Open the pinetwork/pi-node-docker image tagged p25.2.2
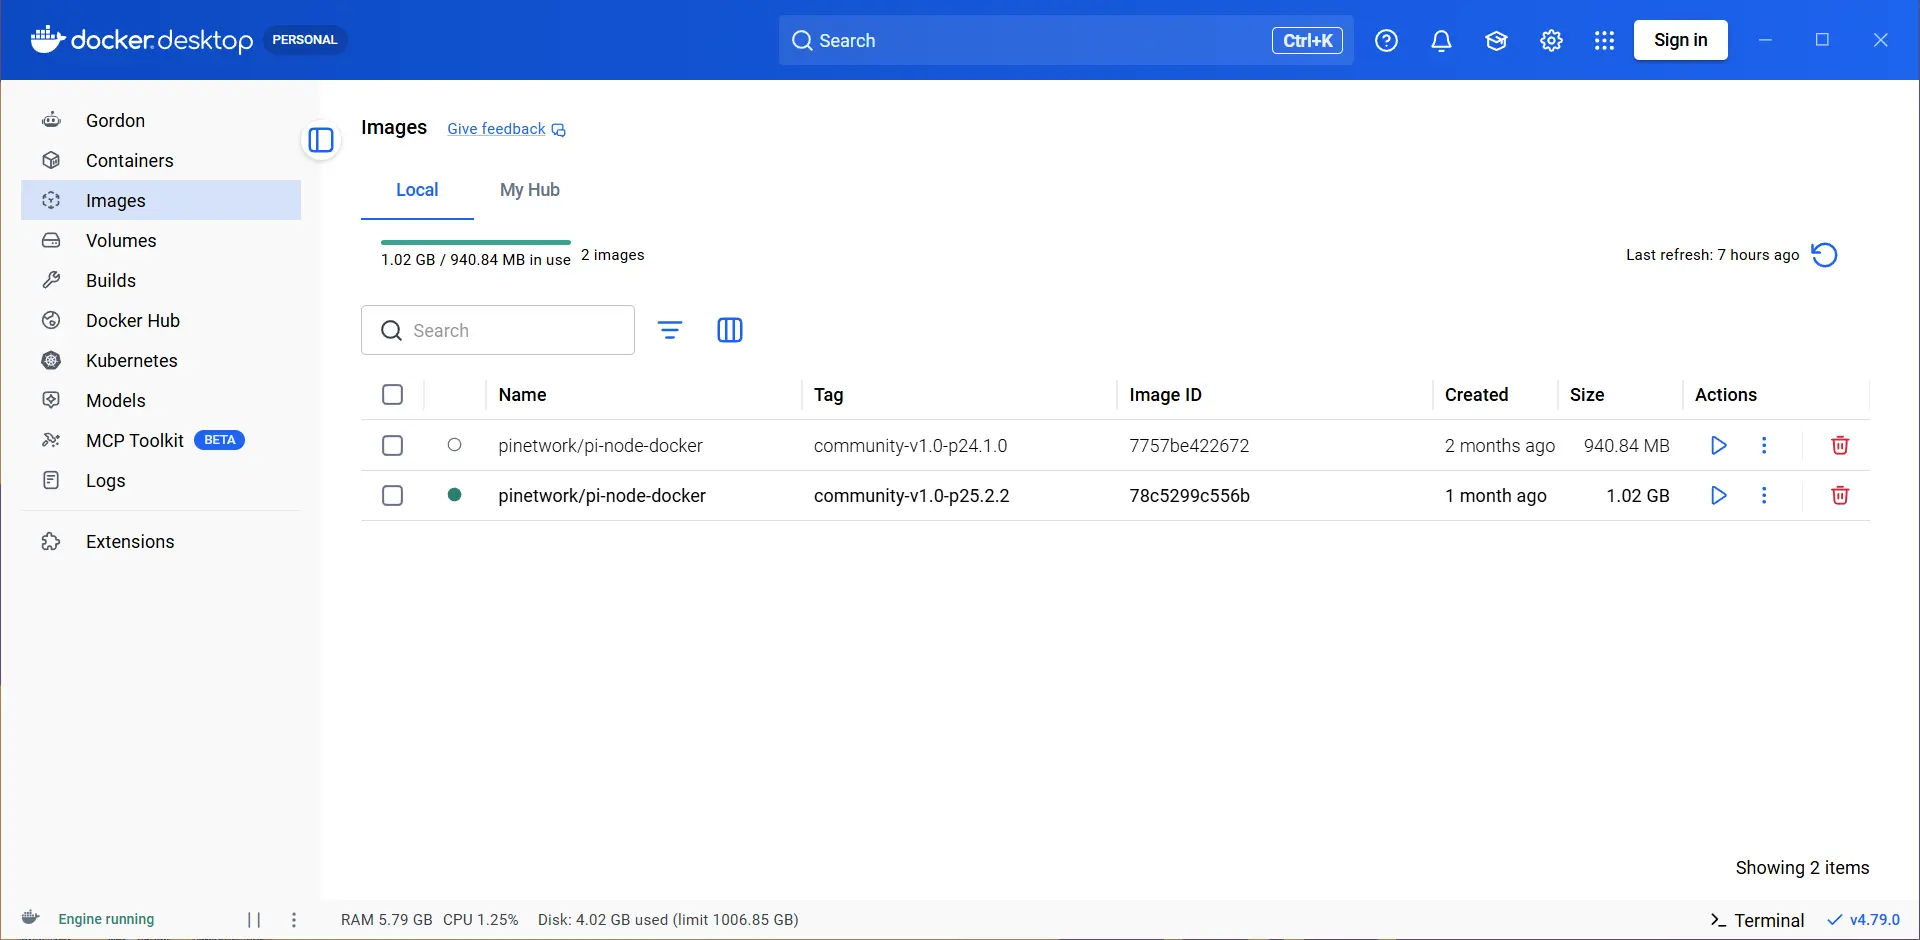 point(602,496)
